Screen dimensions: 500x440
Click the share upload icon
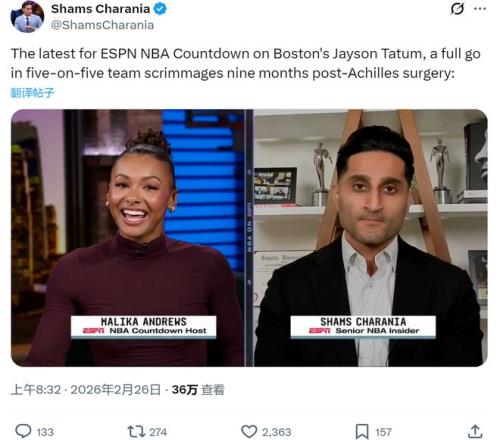click(475, 432)
